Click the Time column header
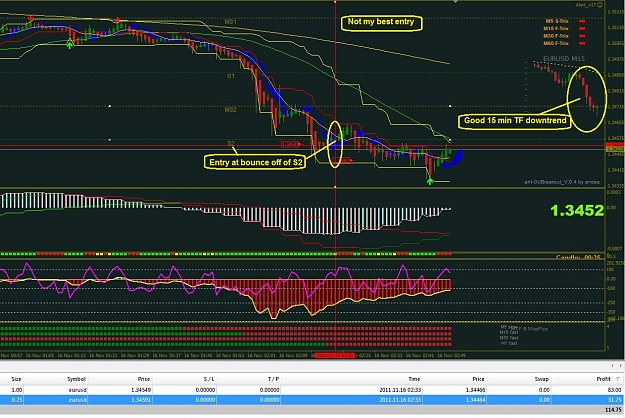625x418 pixels. 414,379
